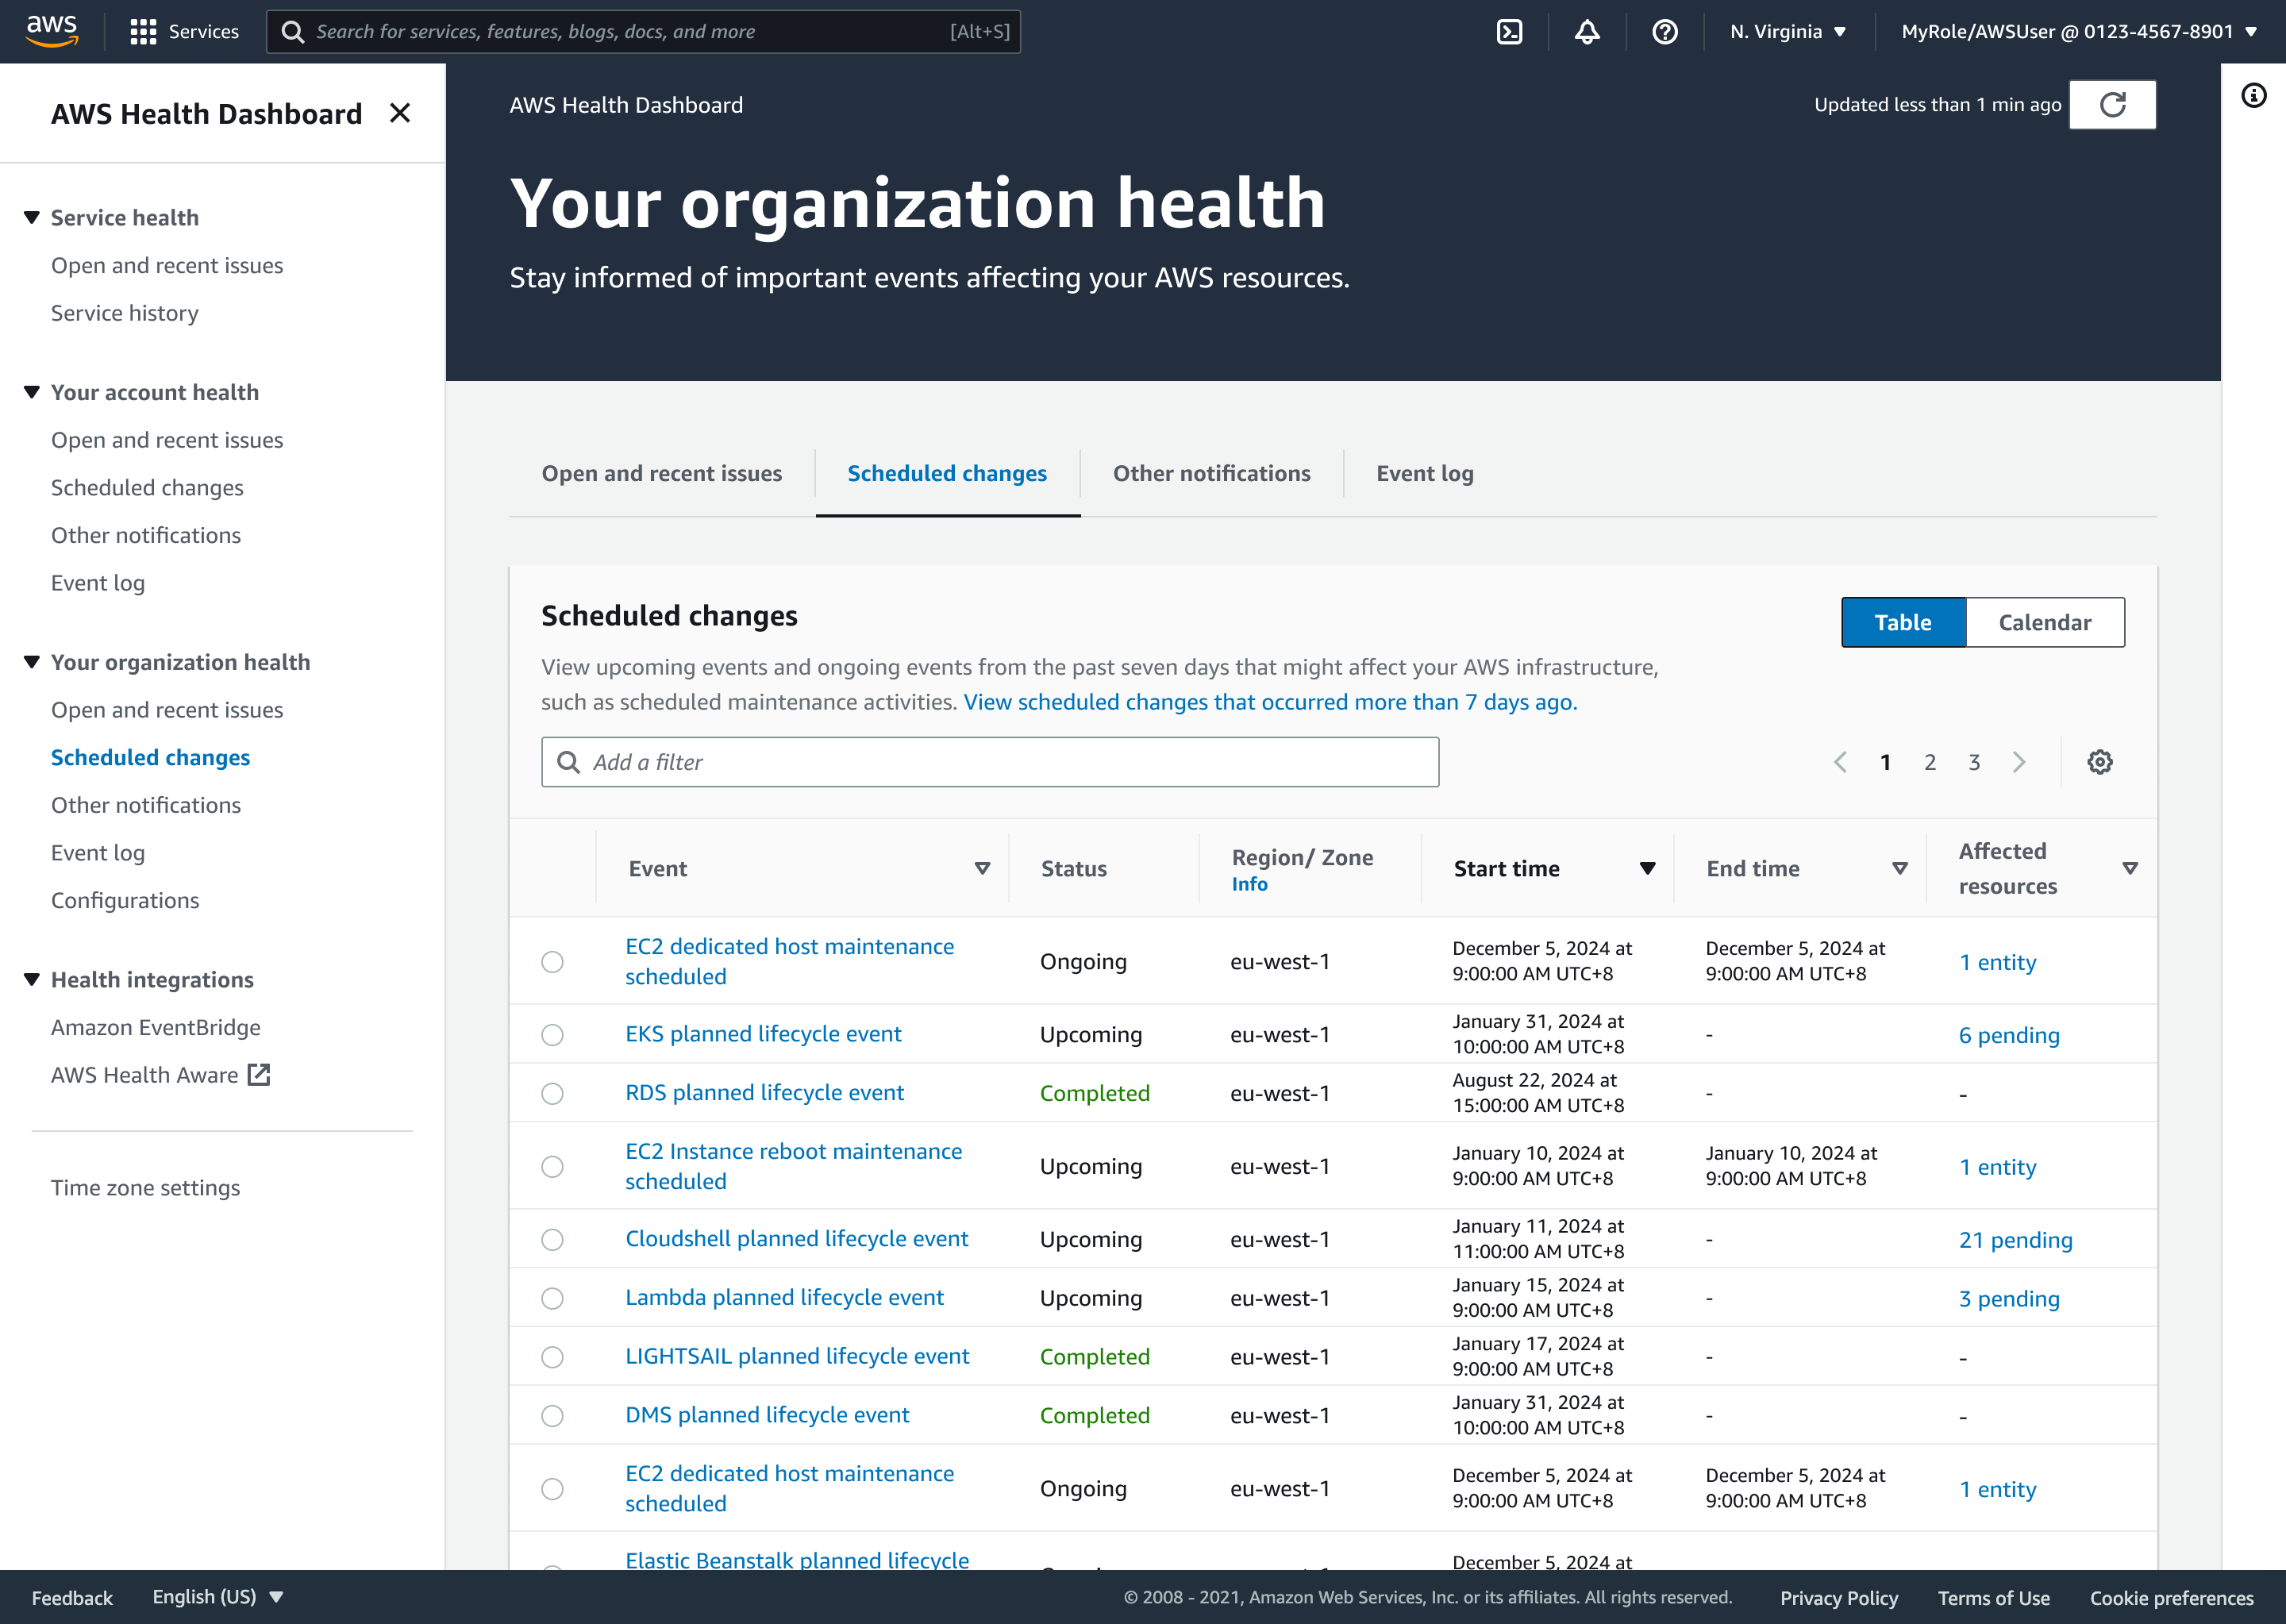Select the EKS planned lifecycle event radio
2286x1624 pixels.
coord(552,1035)
